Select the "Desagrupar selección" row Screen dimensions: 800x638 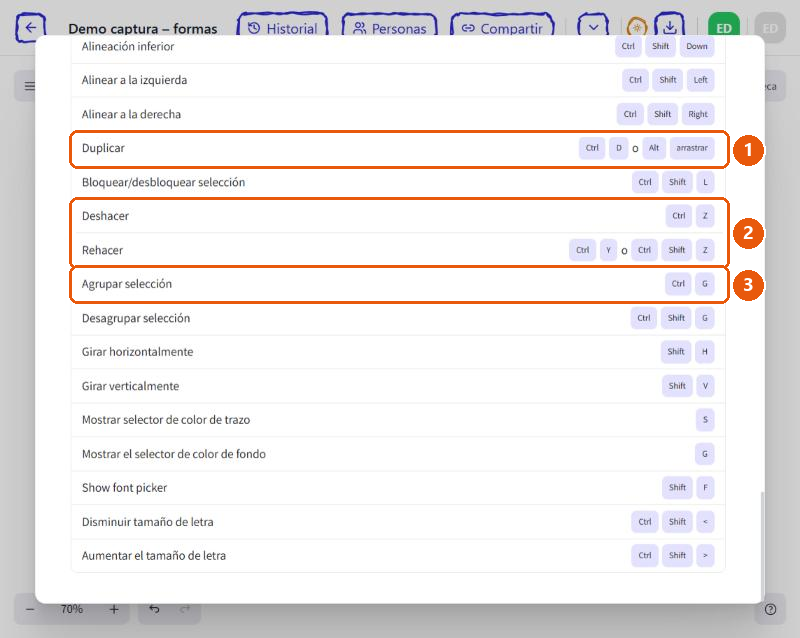[x=398, y=318]
